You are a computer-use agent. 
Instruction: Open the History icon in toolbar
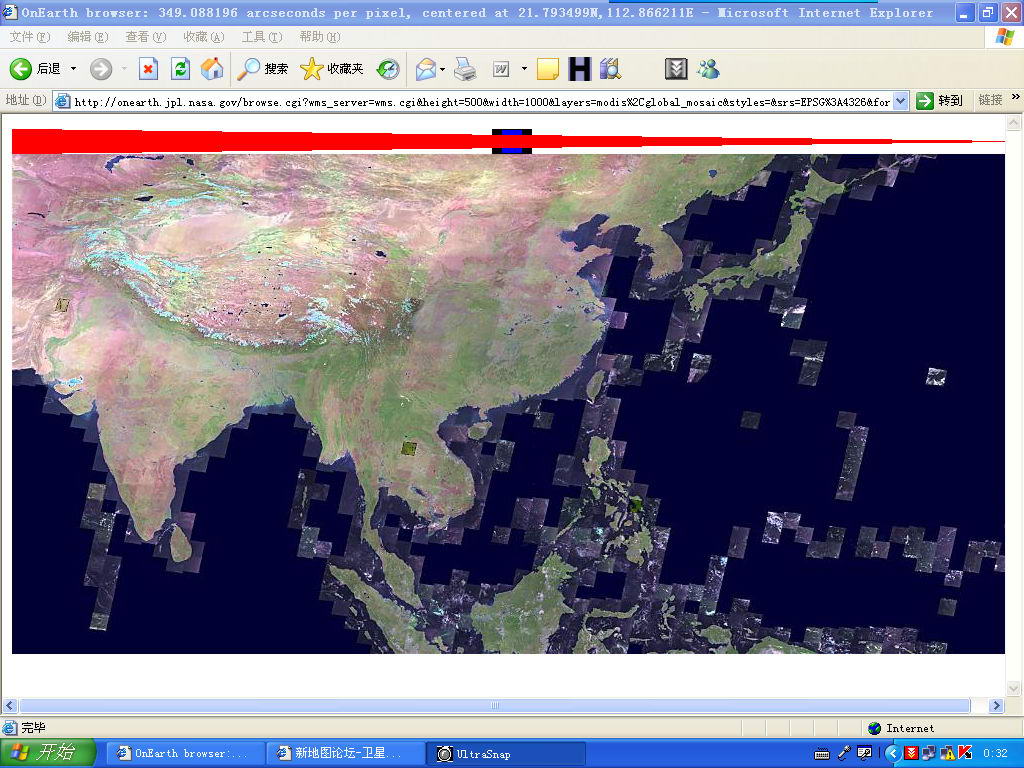pos(388,69)
